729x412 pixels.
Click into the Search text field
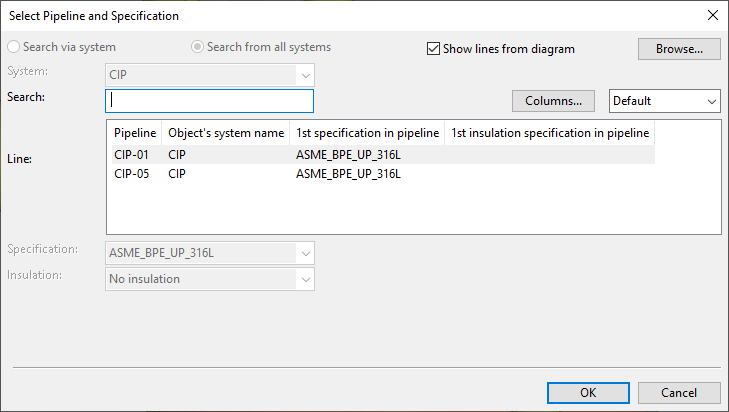[x=210, y=101]
